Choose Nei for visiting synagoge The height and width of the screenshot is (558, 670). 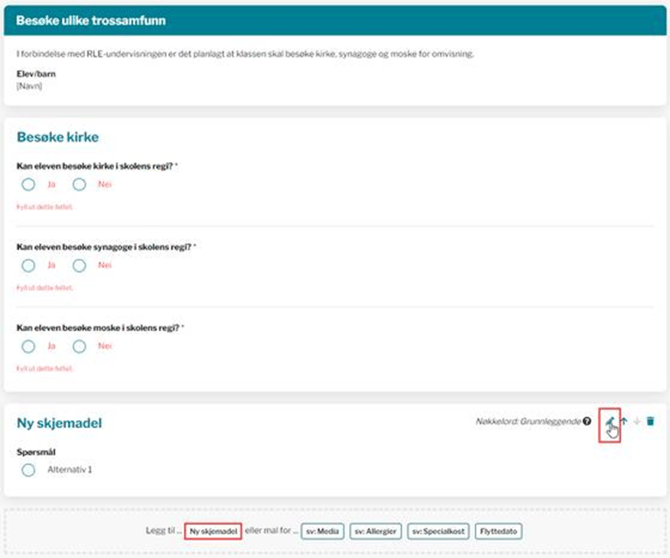(80, 265)
